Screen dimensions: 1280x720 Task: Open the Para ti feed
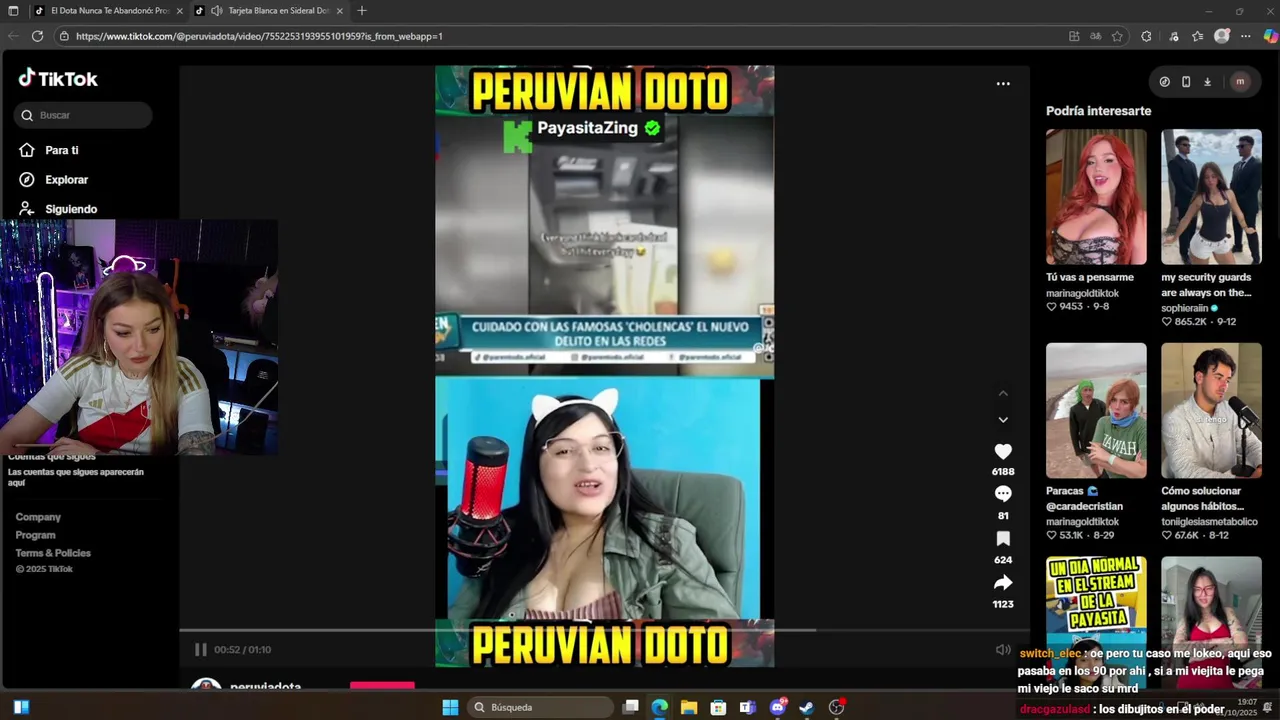pyautogui.click(x=48, y=150)
